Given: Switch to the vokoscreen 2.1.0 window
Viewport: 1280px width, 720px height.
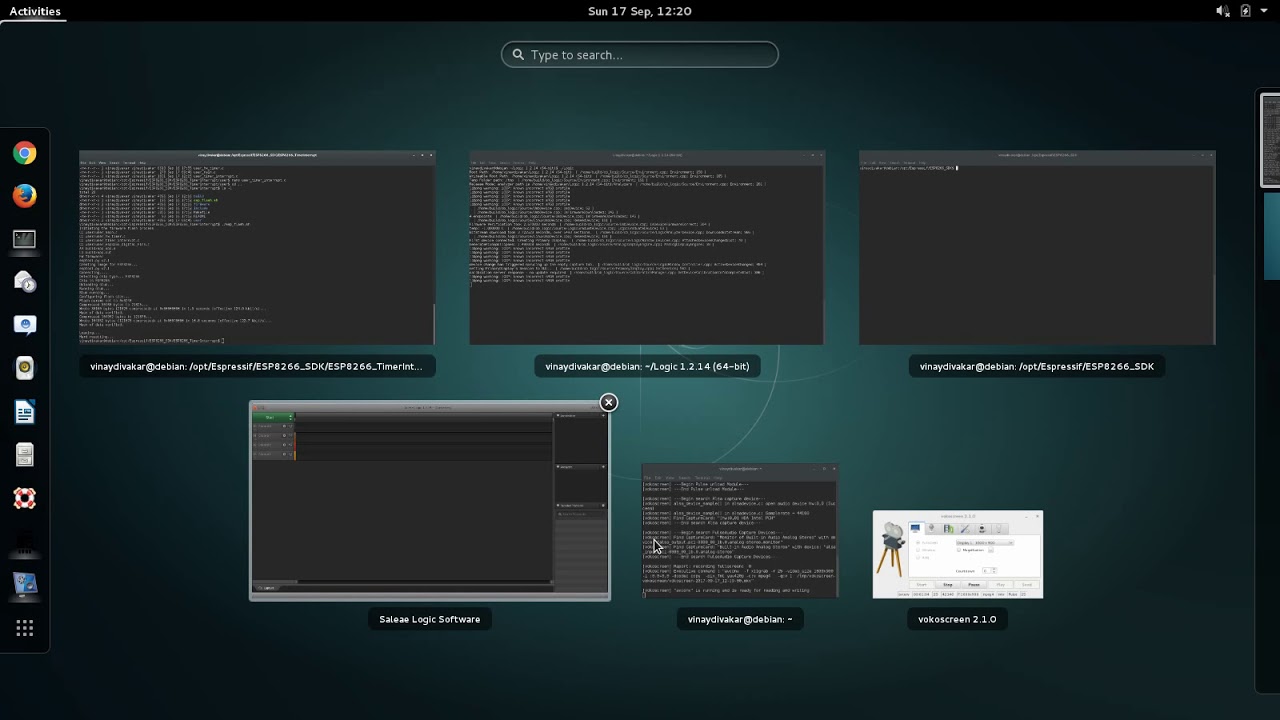Looking at the screenshot, I should (x=957, y=555).
